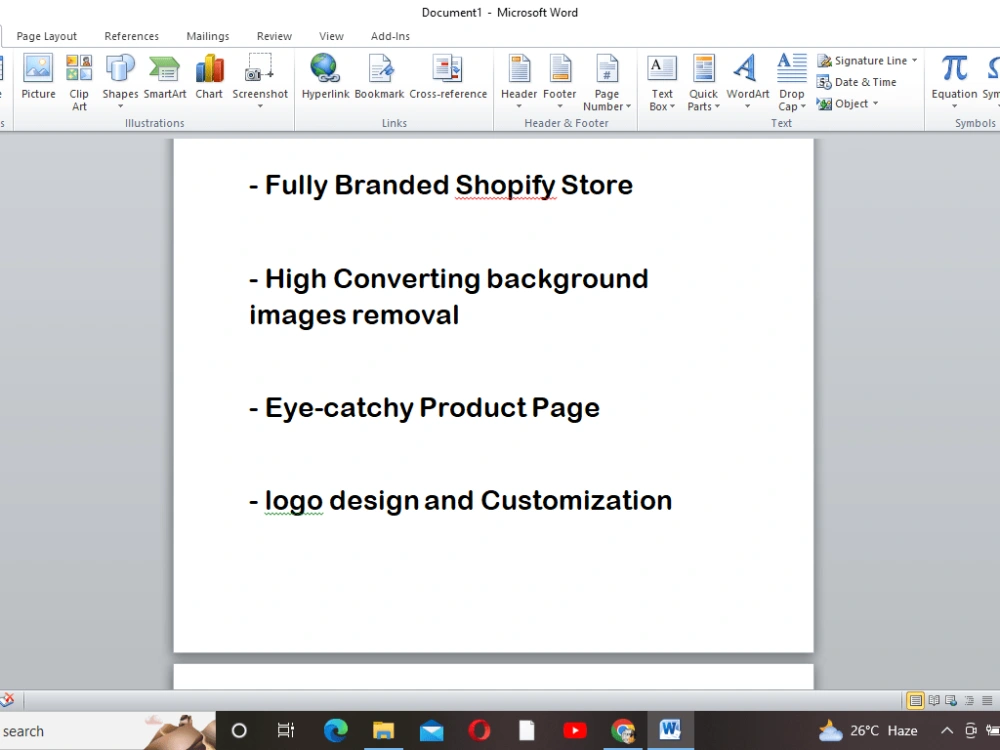Expand the Signature Line dropdown arrow
This screenshot has width=1000, height=750.
click(915, 61)
